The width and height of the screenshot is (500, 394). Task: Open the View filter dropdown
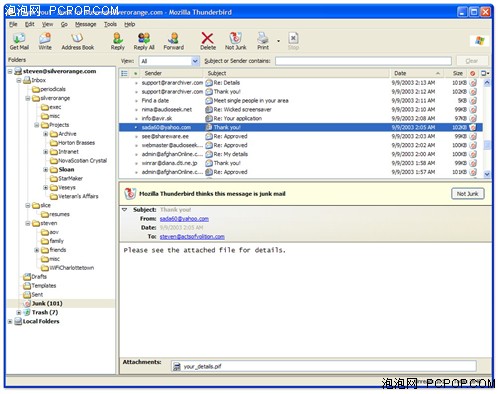(195, 61)
